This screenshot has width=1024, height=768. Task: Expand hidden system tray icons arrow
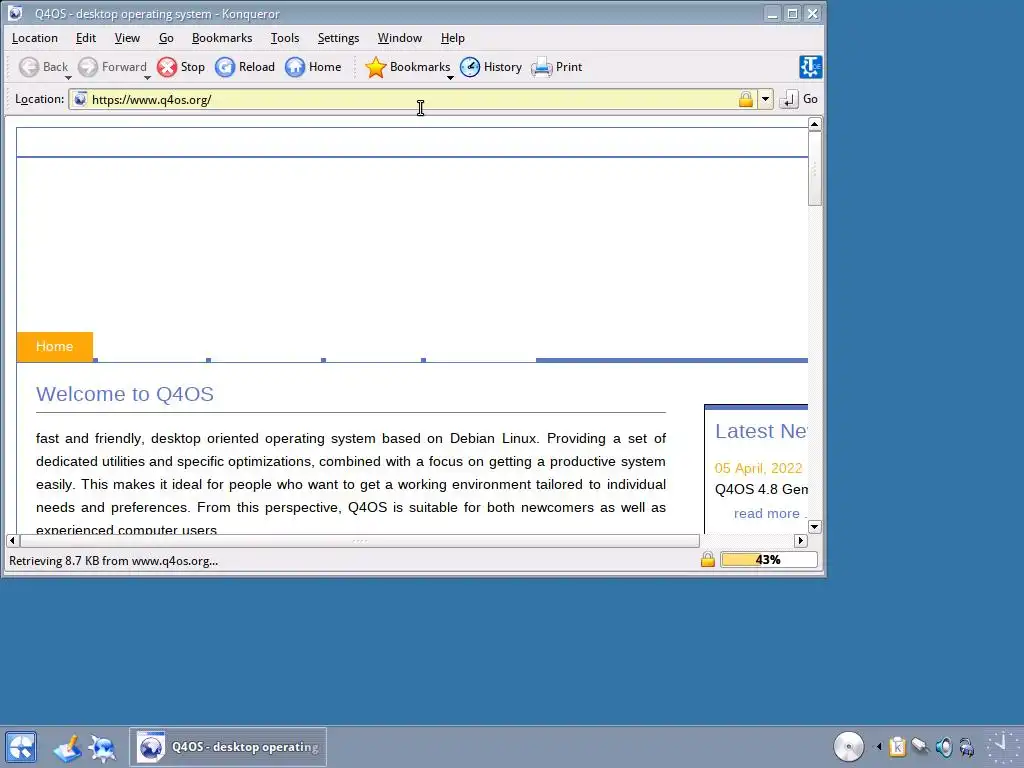click(878, 746)
